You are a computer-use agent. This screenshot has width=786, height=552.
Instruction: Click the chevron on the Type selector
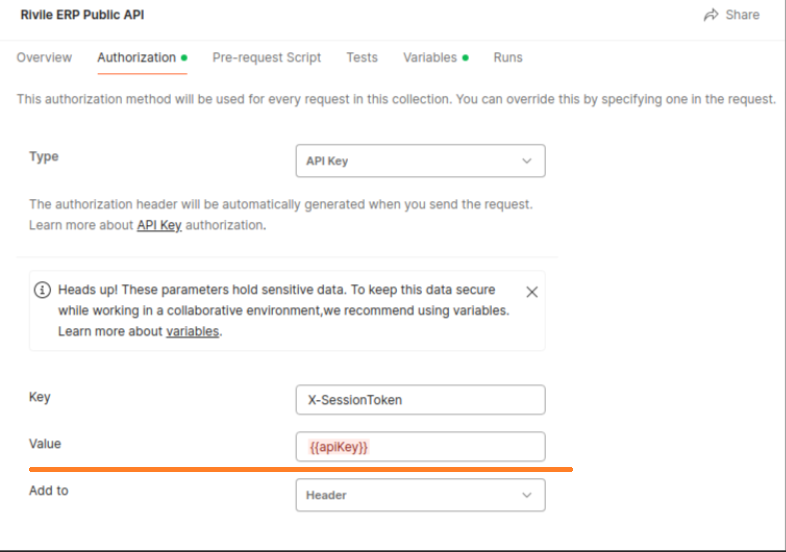[527, 161]
